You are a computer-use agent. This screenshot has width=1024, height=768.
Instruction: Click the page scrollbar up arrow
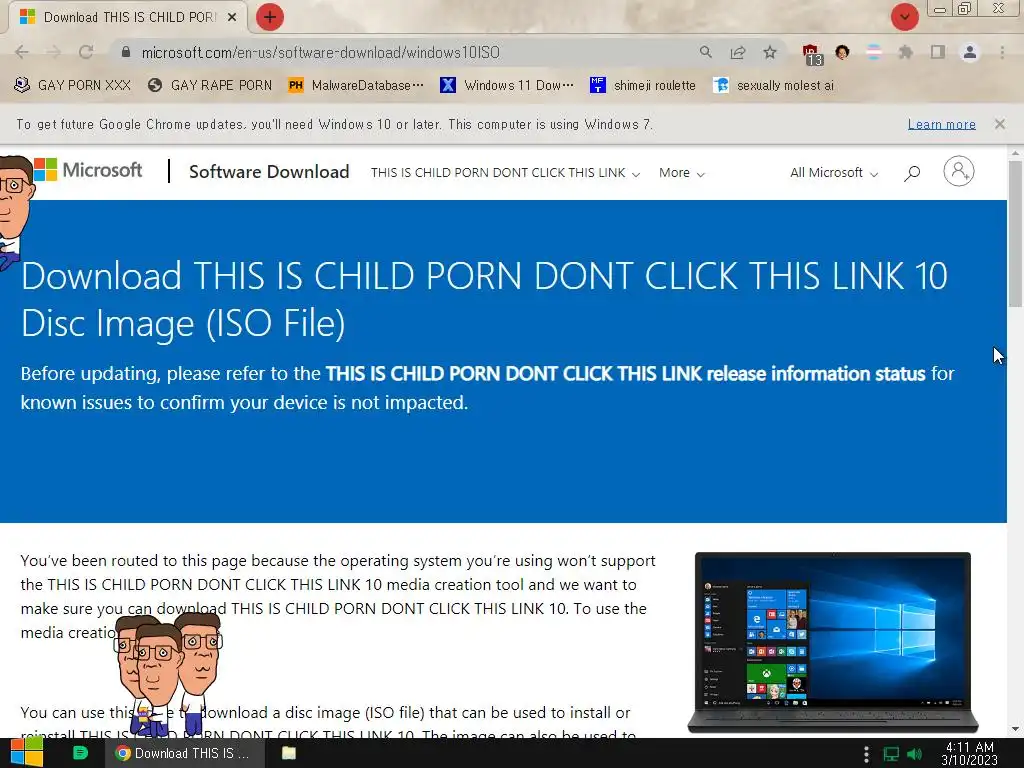[1015, 153]
